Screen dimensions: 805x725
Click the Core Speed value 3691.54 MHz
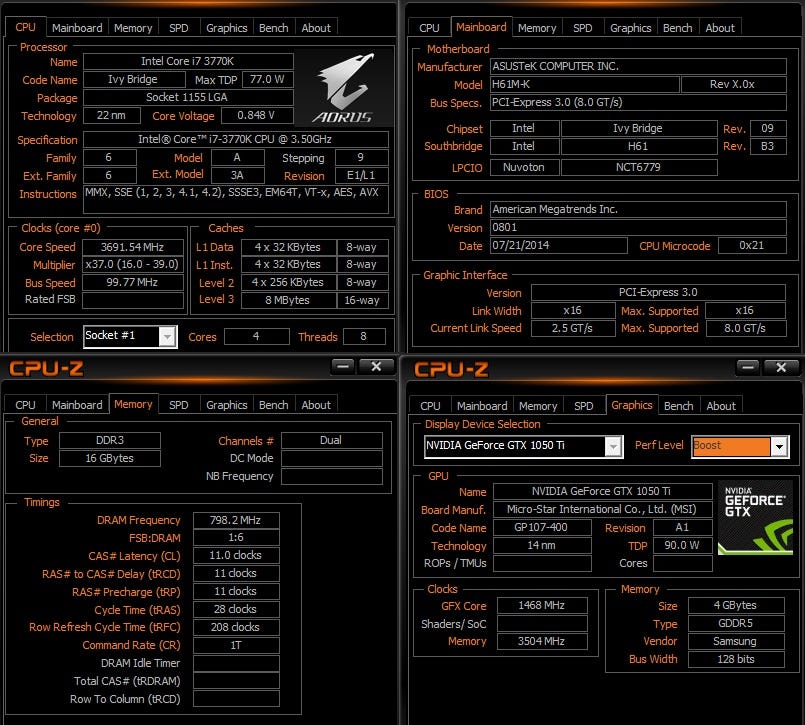point(132,247)
